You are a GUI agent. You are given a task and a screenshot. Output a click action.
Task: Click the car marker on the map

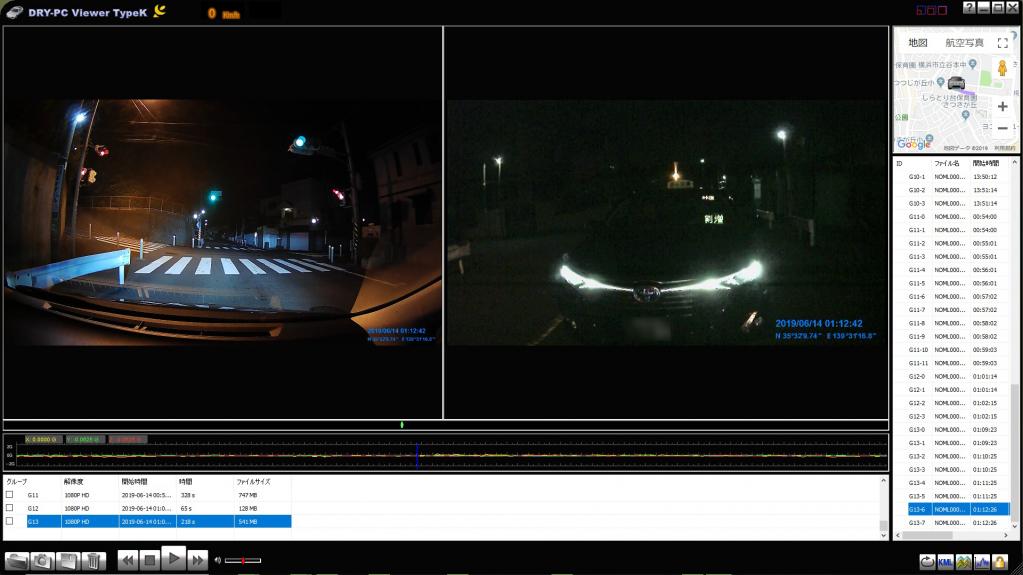tap(956, 83)
